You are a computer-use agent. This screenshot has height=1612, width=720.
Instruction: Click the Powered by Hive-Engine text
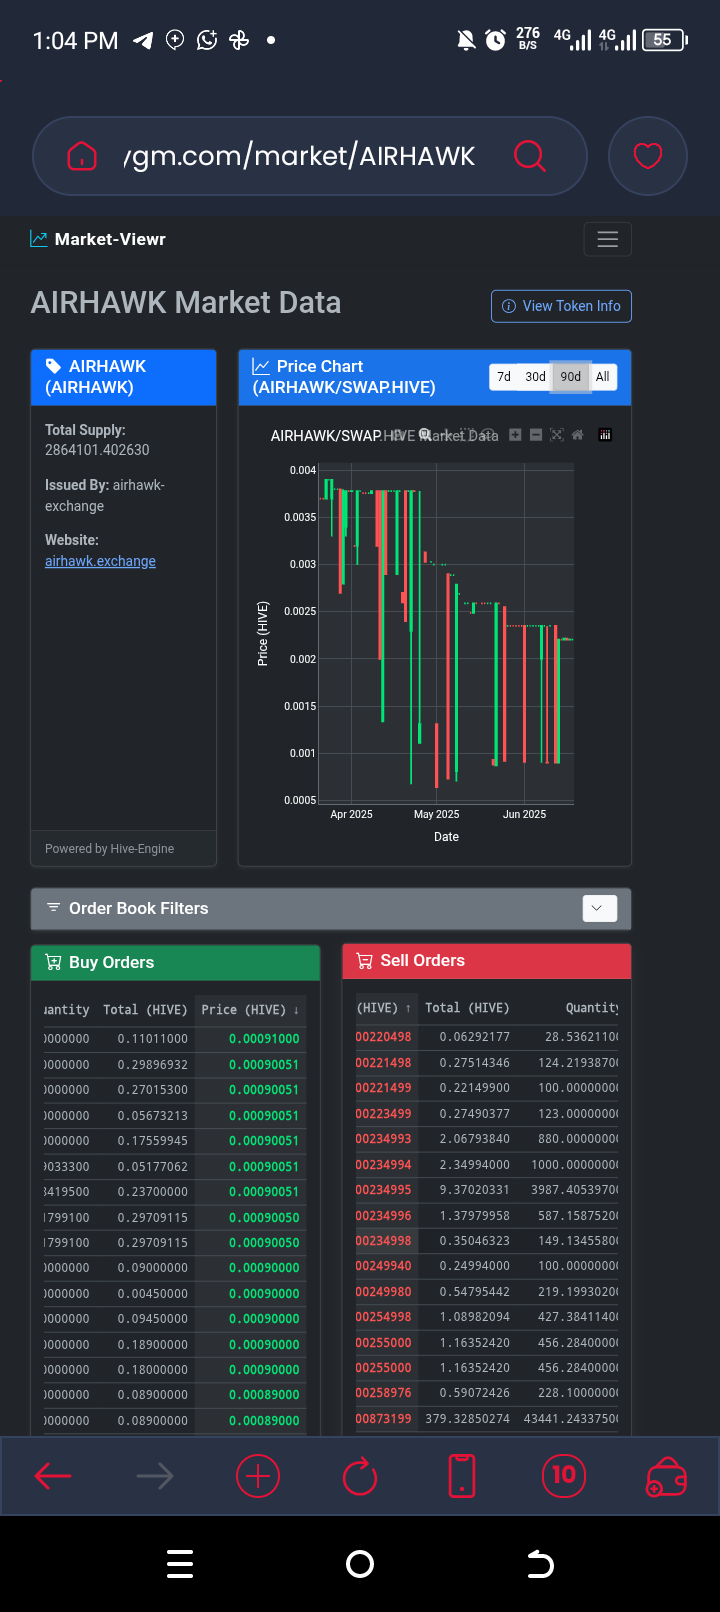coord(109,848)
